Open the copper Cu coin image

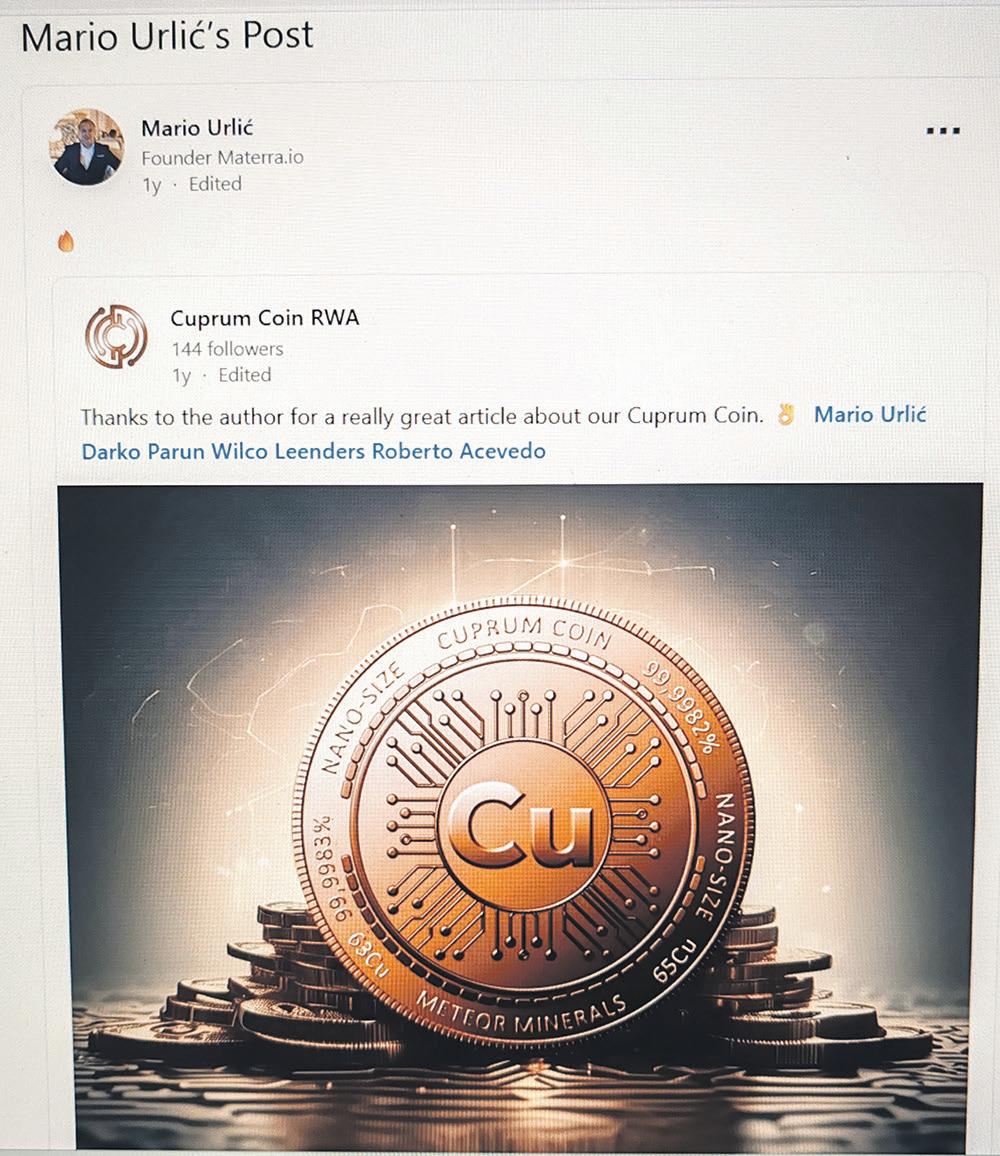(x=520, y=816)
